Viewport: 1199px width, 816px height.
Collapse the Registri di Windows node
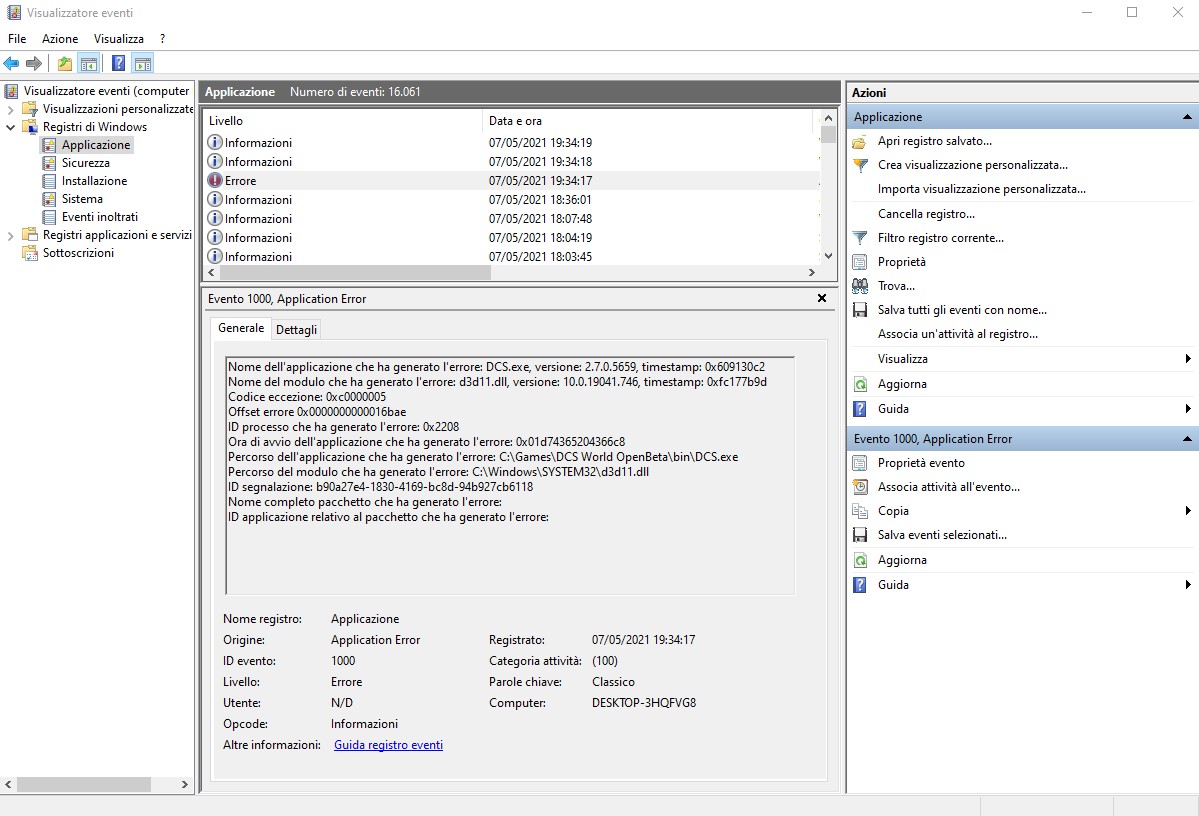11,127
